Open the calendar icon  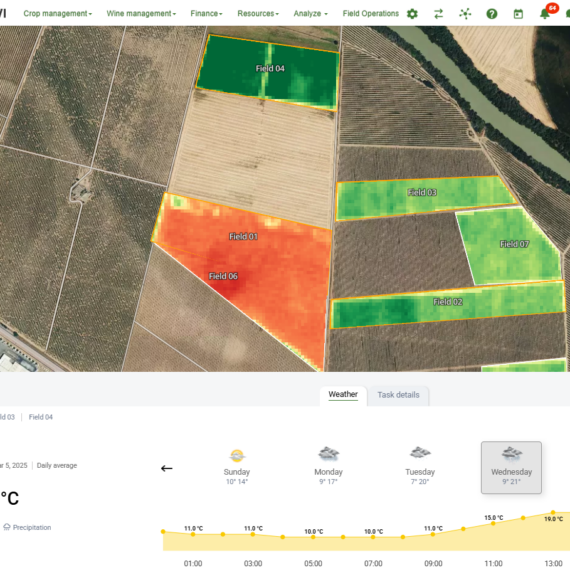[518, 14]
